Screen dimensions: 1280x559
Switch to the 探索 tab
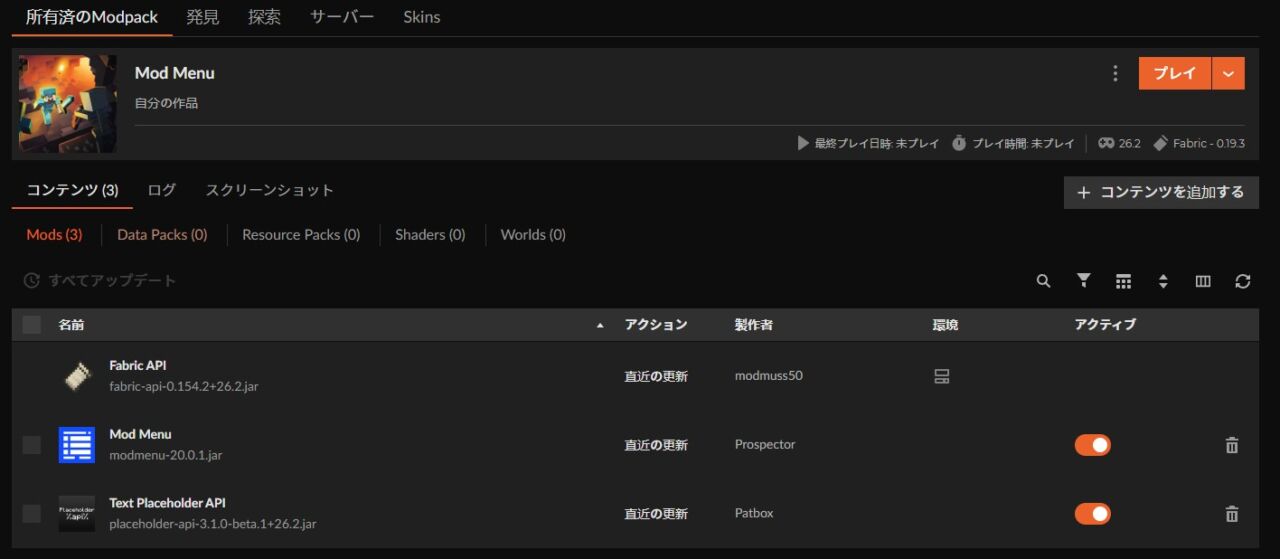pos(265,17)
